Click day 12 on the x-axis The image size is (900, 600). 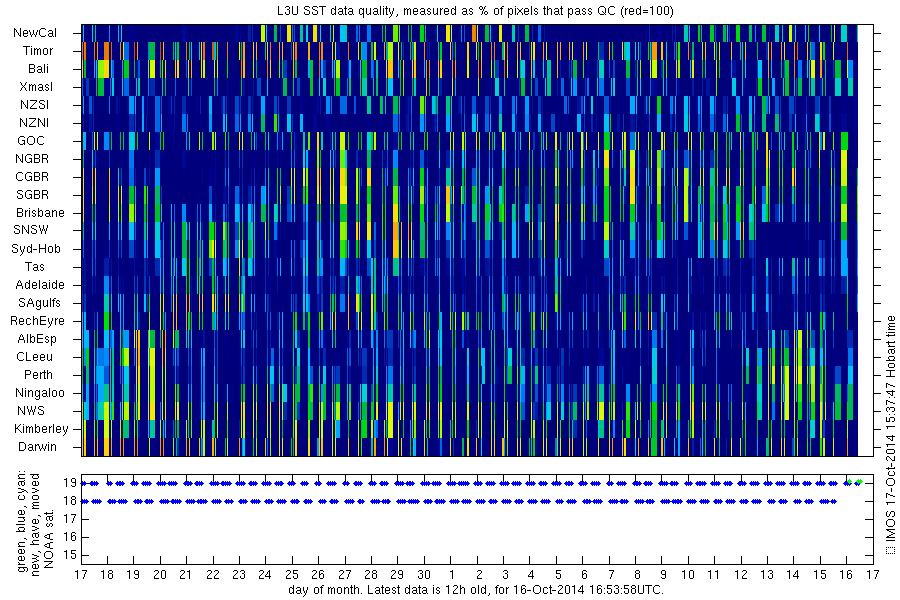coord(740,575)
